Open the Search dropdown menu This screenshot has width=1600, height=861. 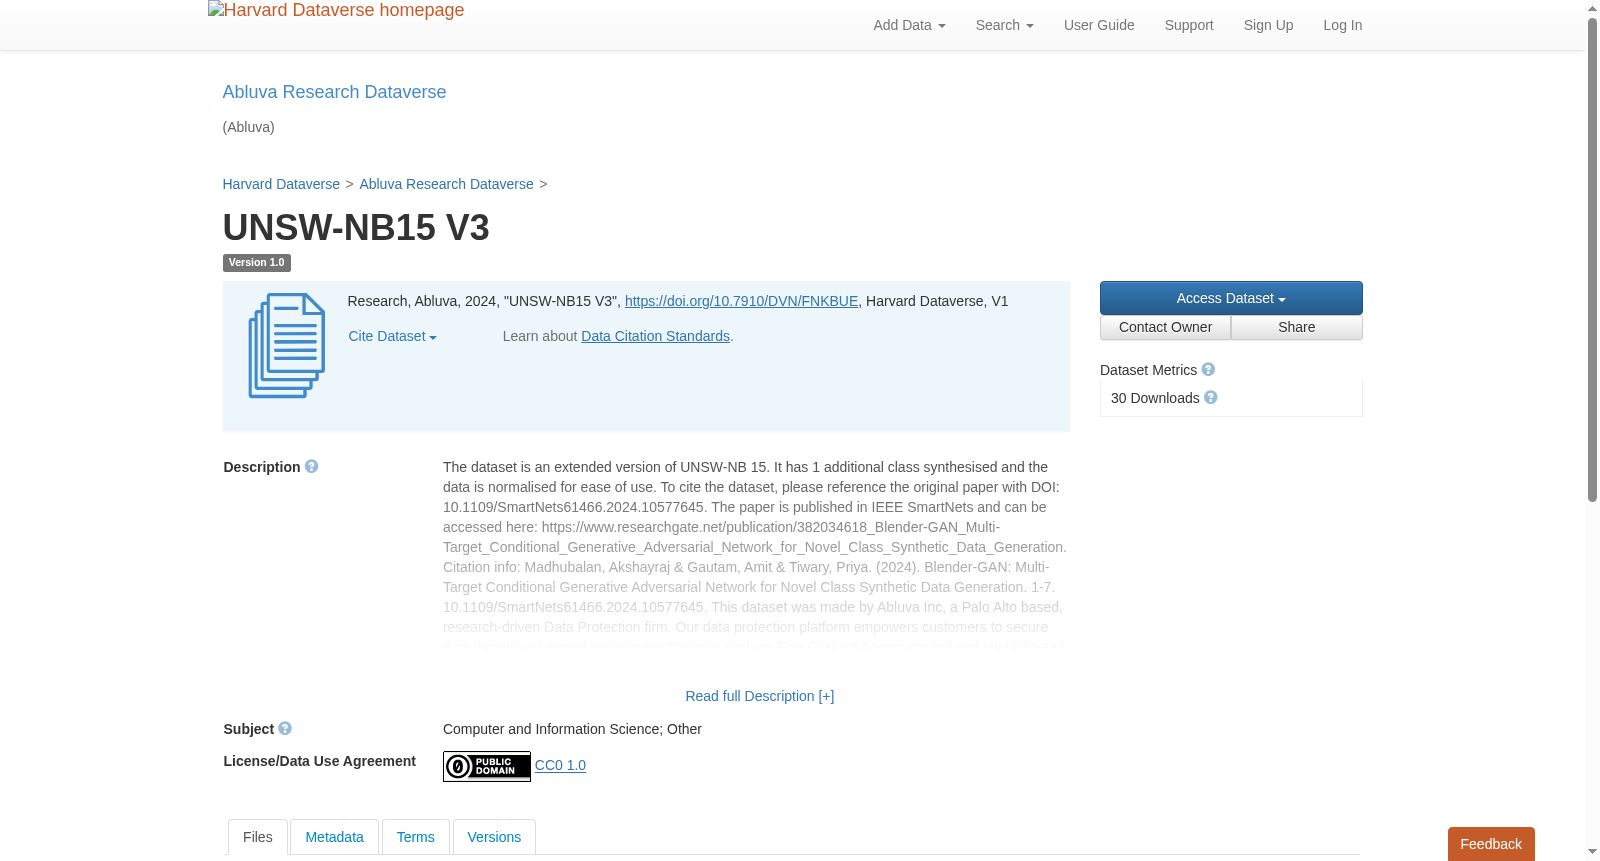pos(1004,25)
